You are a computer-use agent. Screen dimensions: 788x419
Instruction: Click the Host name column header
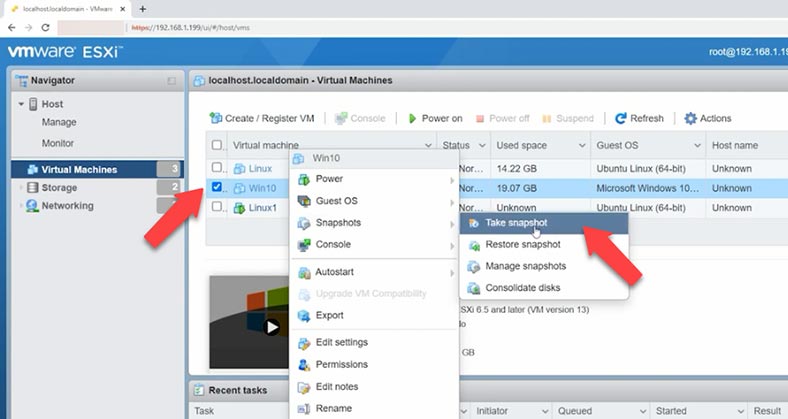pos(735,145)
